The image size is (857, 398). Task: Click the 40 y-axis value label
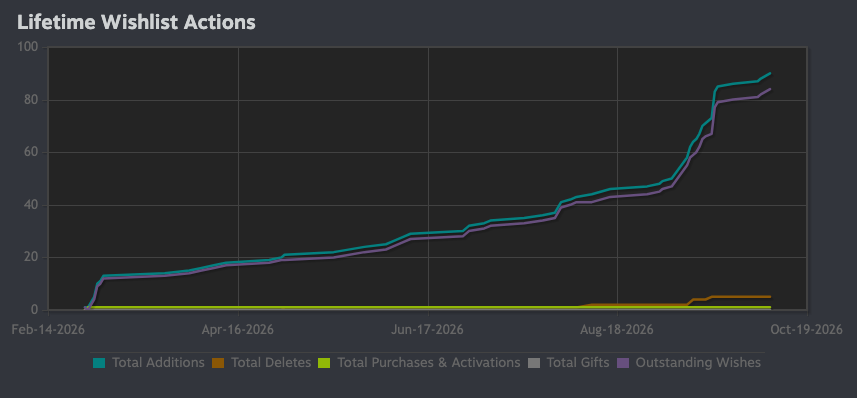click(31, 205)
